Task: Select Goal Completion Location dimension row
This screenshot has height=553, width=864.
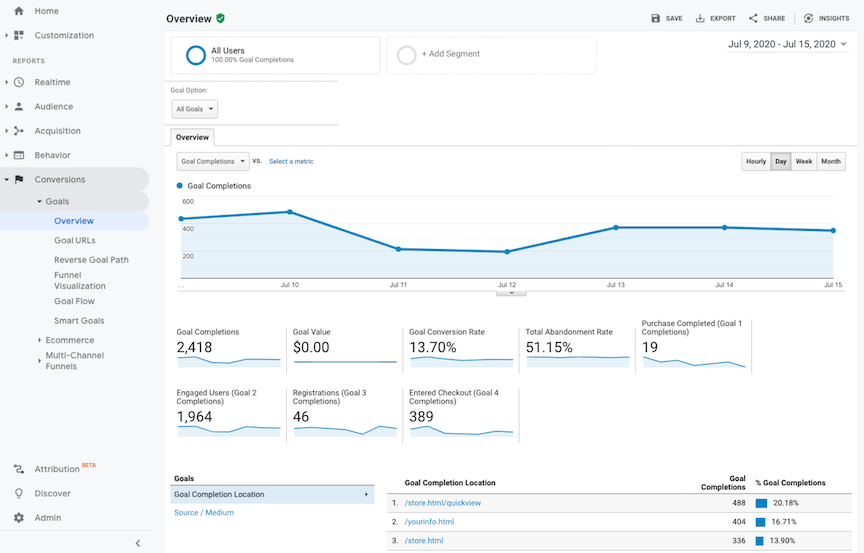Action: (x=272, y=495)
